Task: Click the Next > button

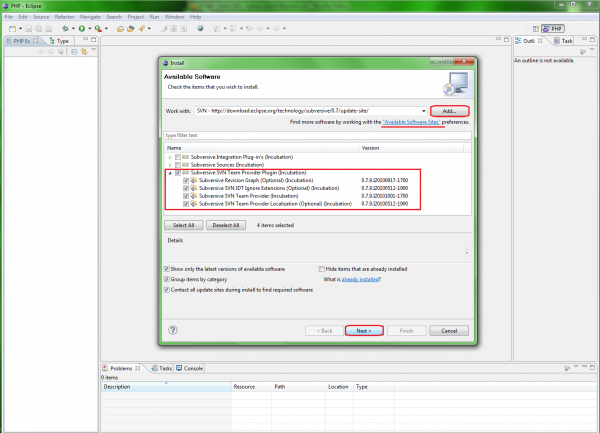Action: point(364,331)
